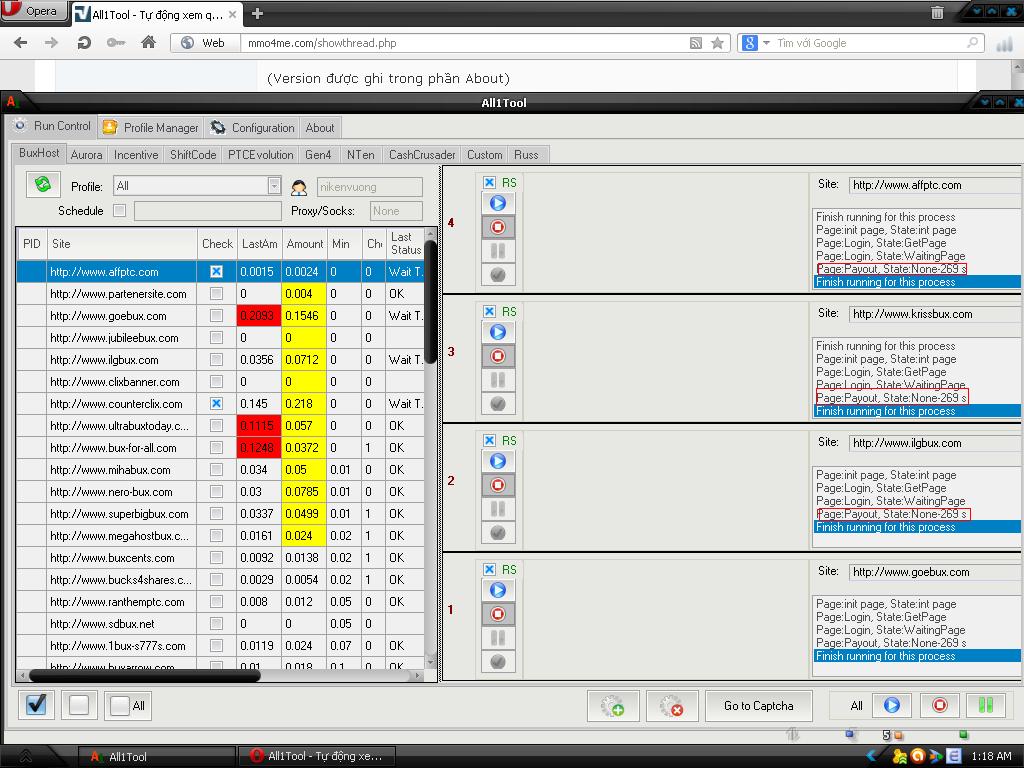Bookmark the page with the star icon
1024x768 pixels.
click(x=717, y=43)
